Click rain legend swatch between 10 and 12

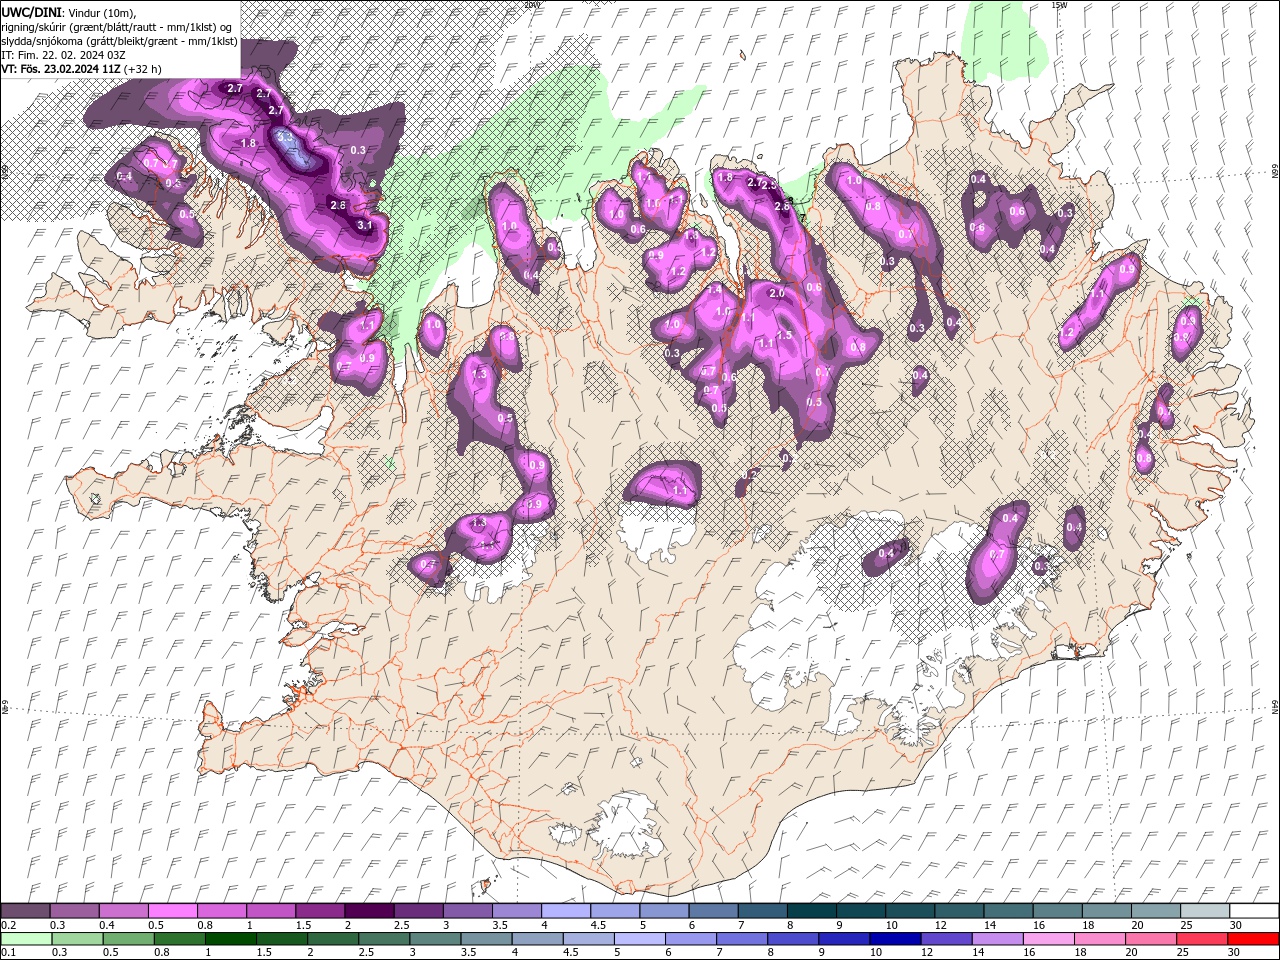tap(896, 938)
